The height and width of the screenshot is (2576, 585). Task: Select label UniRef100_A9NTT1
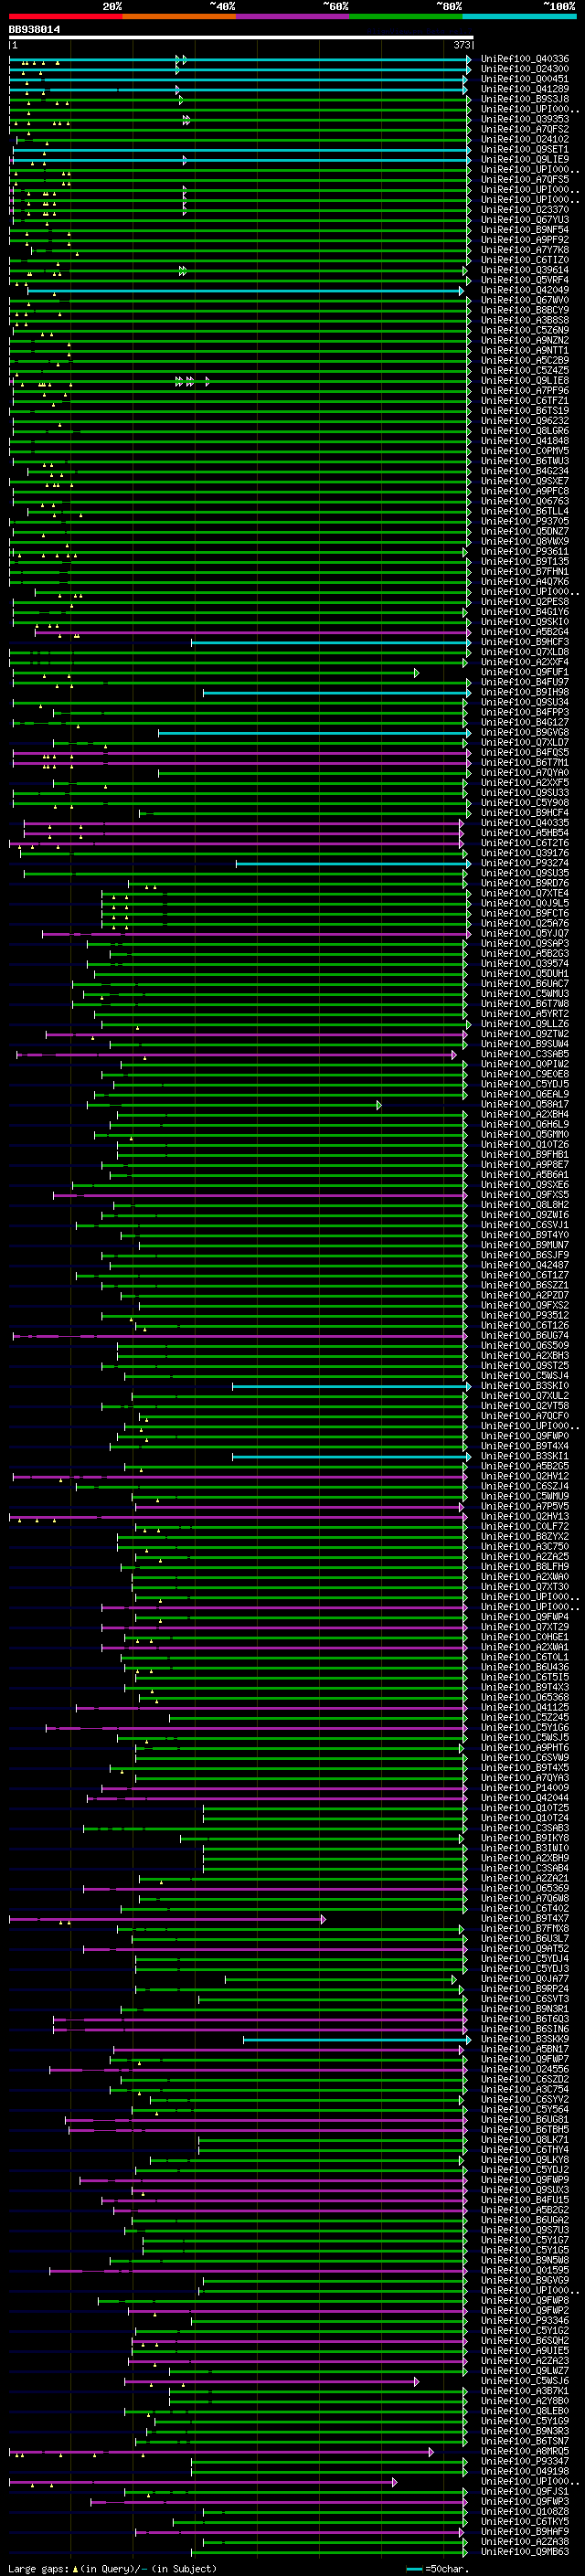525,350
